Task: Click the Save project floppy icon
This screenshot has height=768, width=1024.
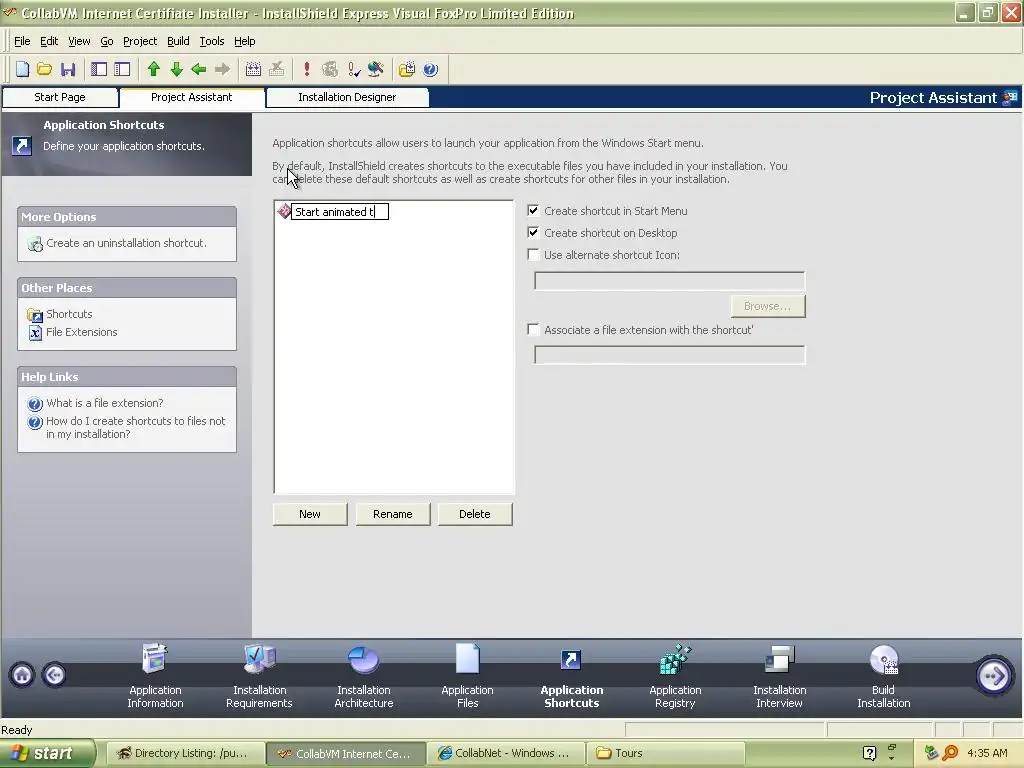Action: (x=68, y=69)
